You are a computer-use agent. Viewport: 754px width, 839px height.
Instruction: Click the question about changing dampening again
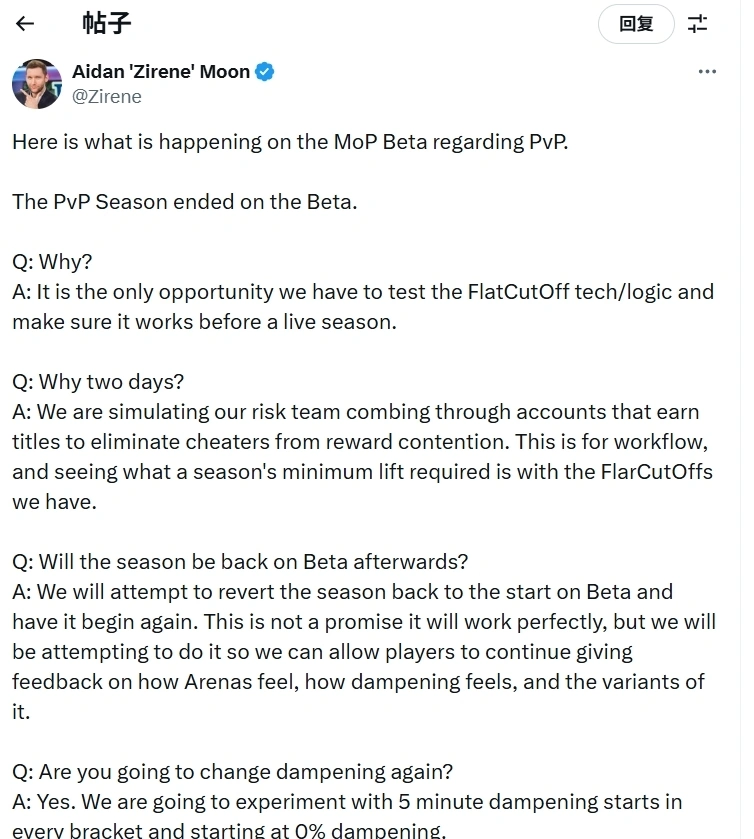pyautogui.click(x=233, y=772)
